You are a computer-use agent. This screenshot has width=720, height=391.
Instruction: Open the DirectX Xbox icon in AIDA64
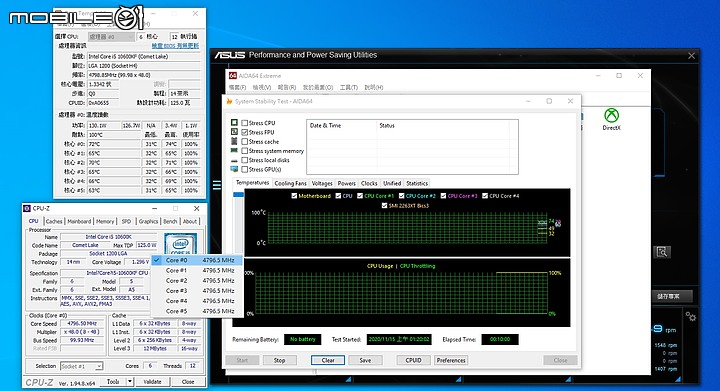(611, 115)
